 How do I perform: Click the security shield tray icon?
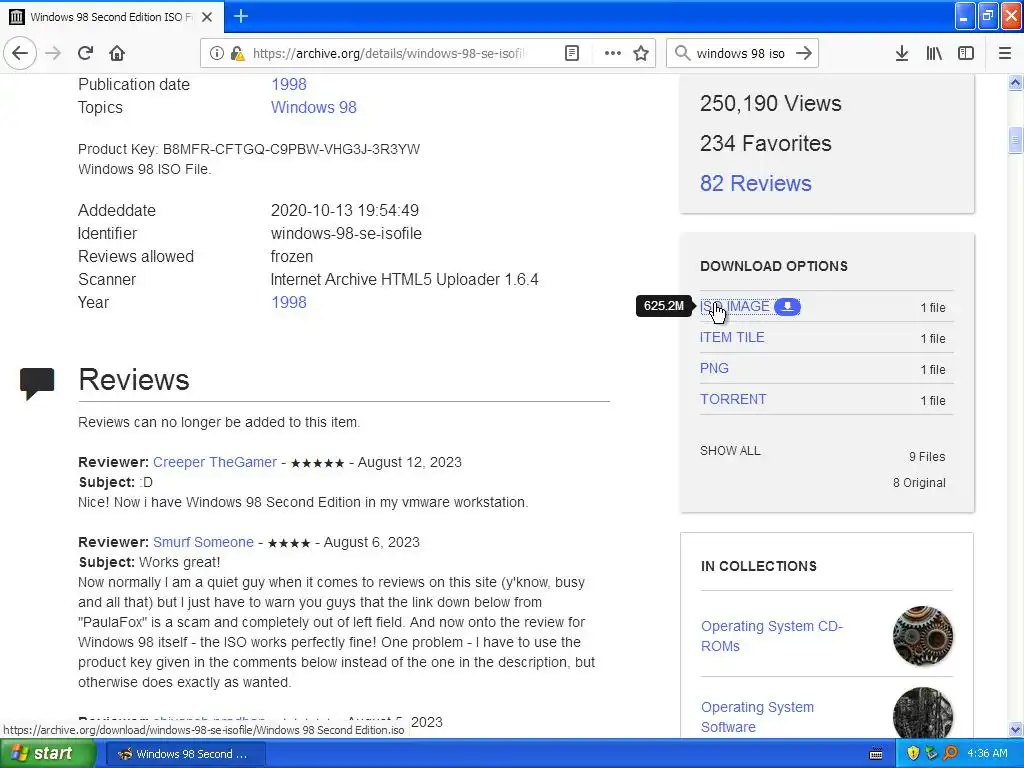coord(913,753)
